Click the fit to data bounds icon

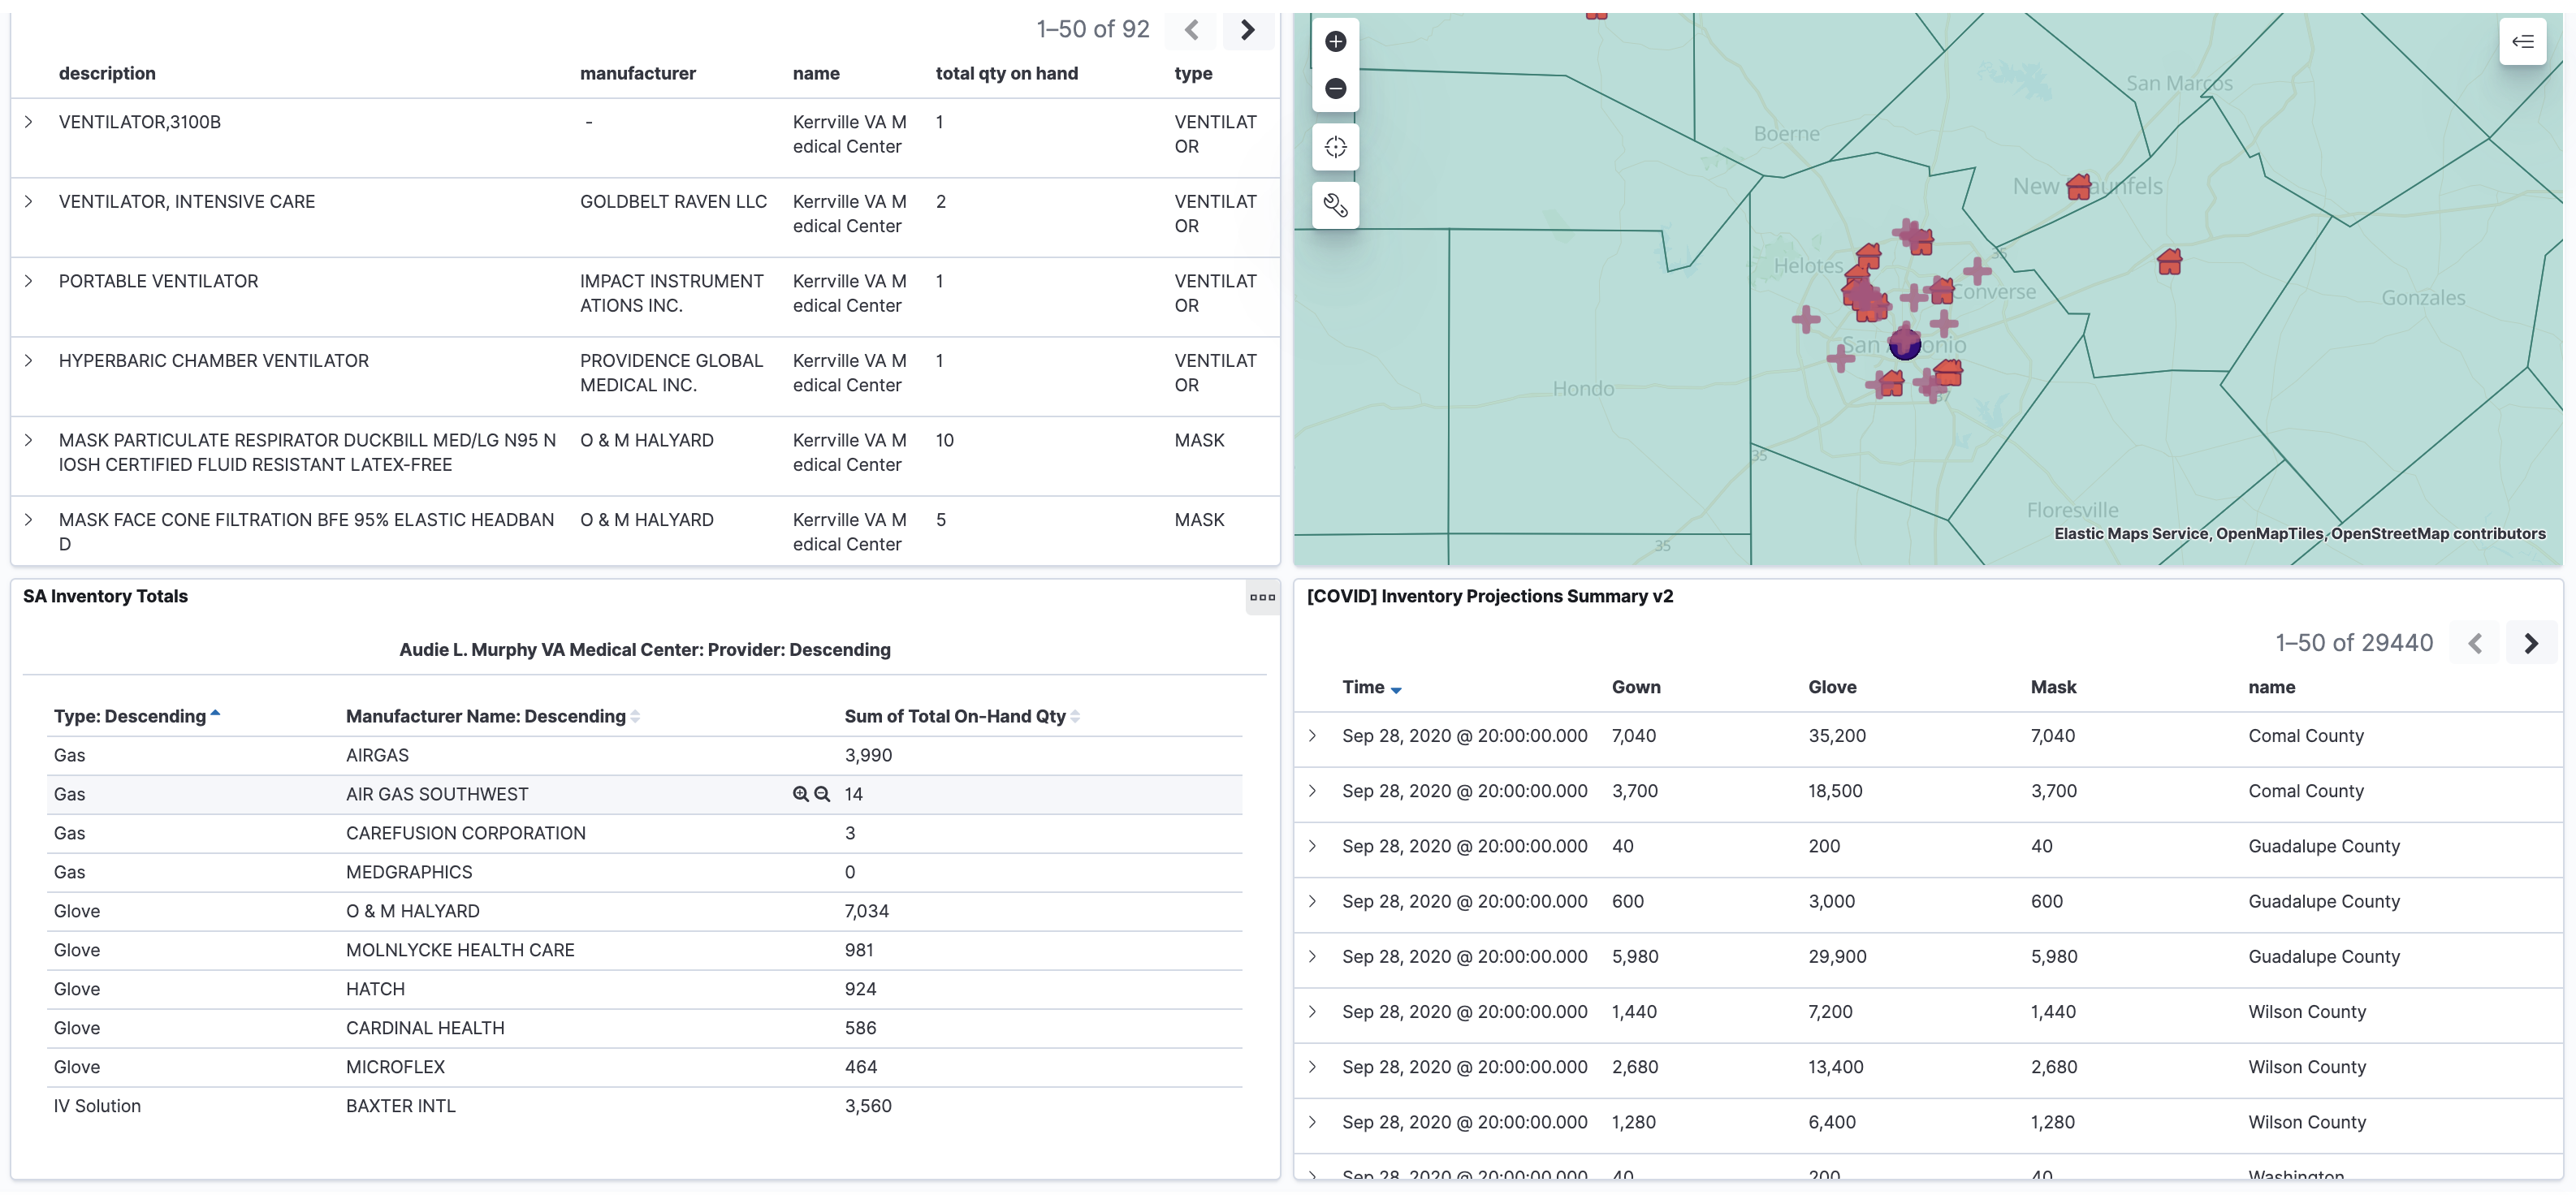[x=1335, y=148]
